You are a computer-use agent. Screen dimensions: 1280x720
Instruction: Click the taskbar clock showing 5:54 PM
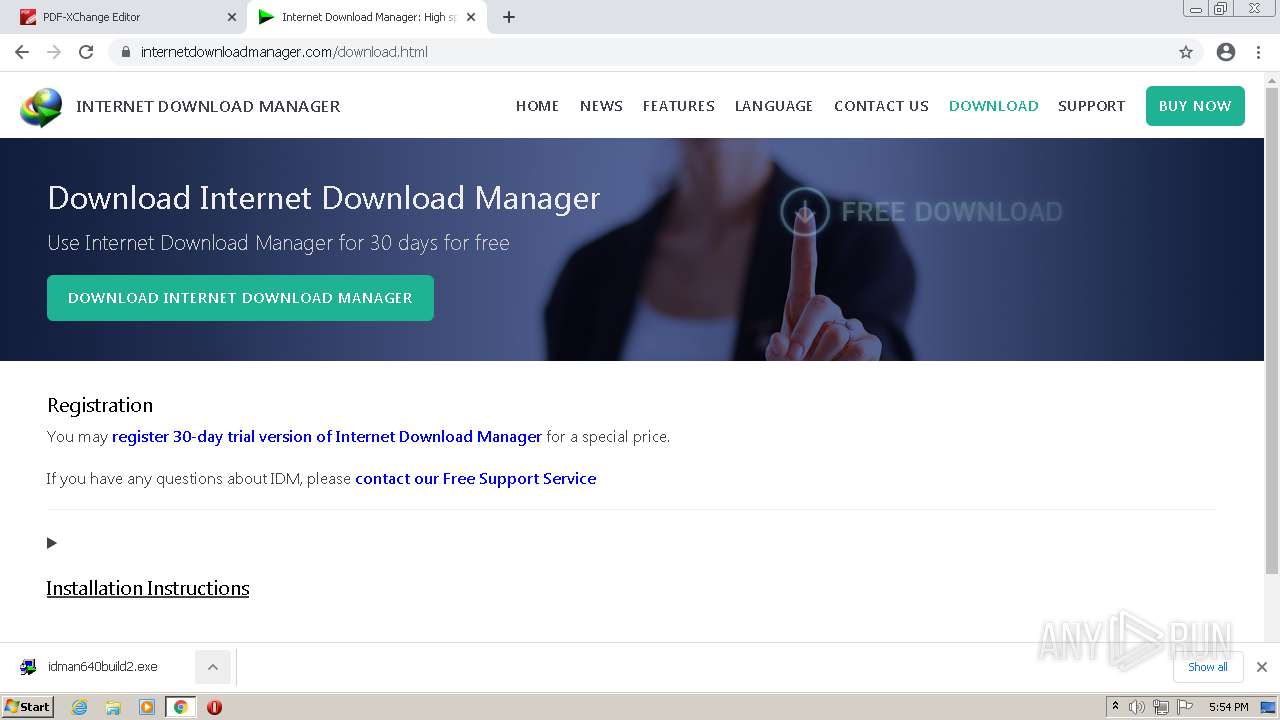[x=1228, y=707]
